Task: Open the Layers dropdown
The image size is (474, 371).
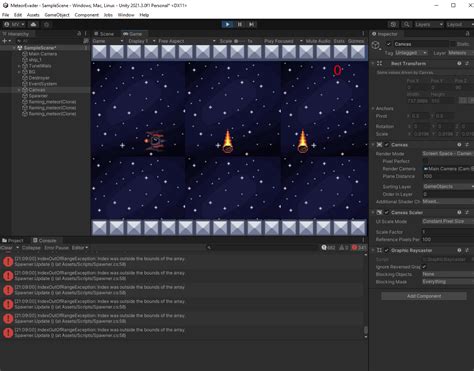Action: pos(429,24)
